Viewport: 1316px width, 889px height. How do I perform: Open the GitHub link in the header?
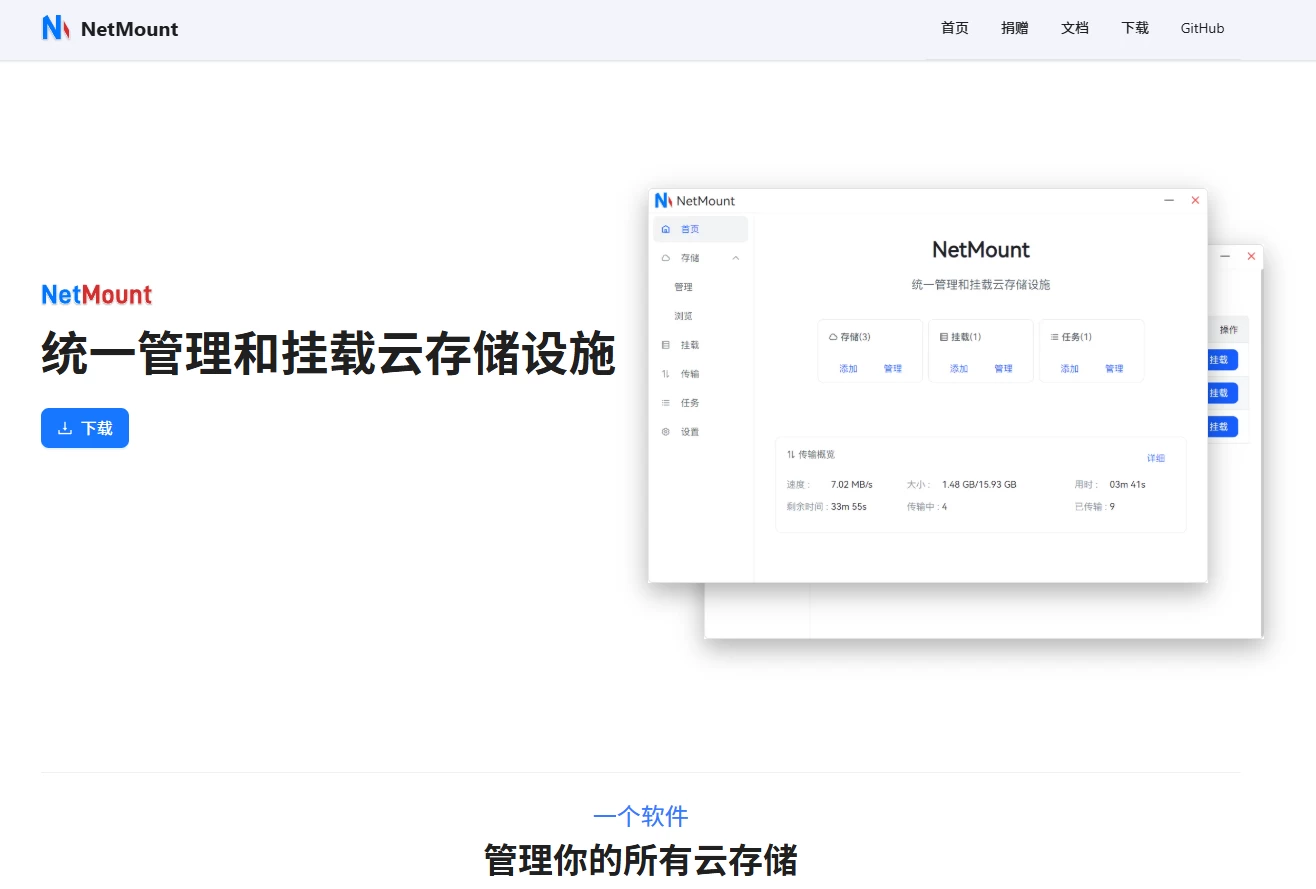click(1201, 28)
